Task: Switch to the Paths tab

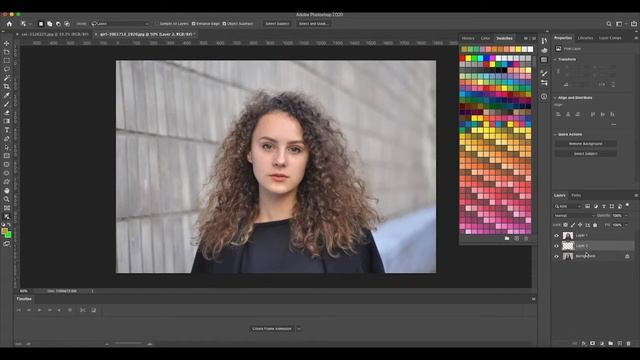Action: pyautogui.click(x=576, y=196)
